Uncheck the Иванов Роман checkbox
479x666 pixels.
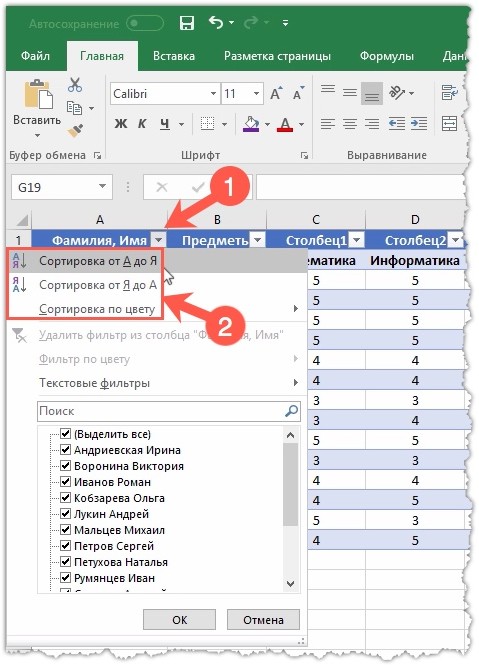tap(65, 482)
